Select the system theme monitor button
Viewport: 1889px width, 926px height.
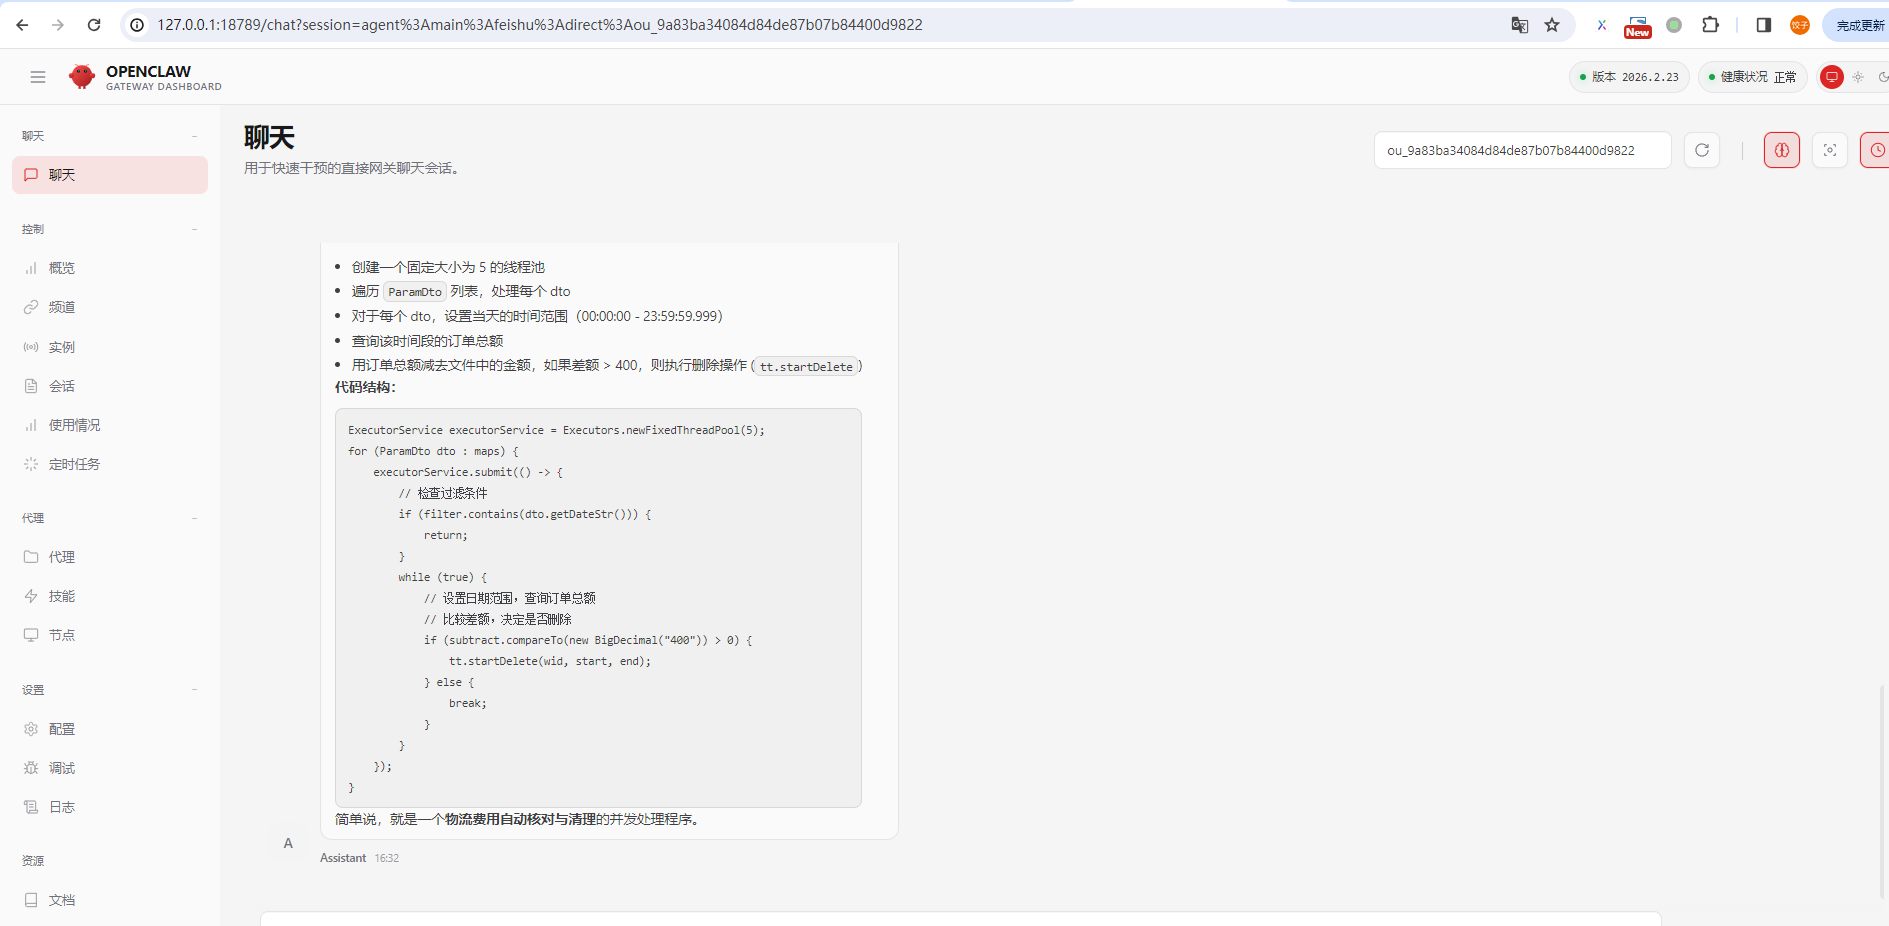1832,77
